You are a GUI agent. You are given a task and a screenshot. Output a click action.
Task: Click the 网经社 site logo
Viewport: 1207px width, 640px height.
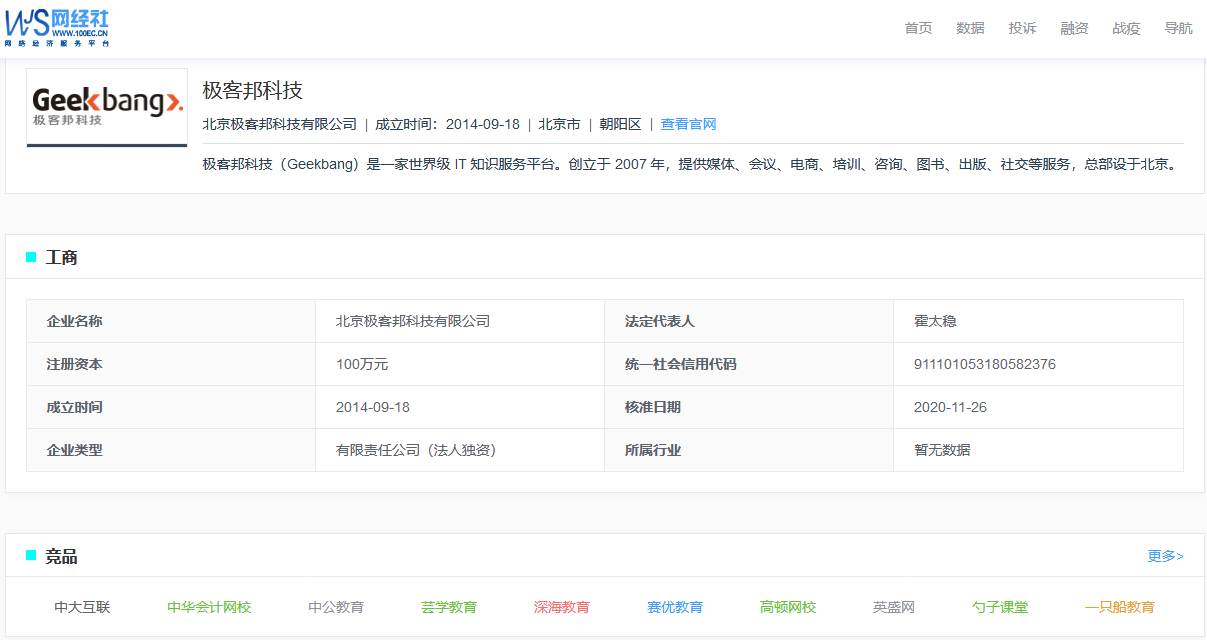(x=57, y=28)
